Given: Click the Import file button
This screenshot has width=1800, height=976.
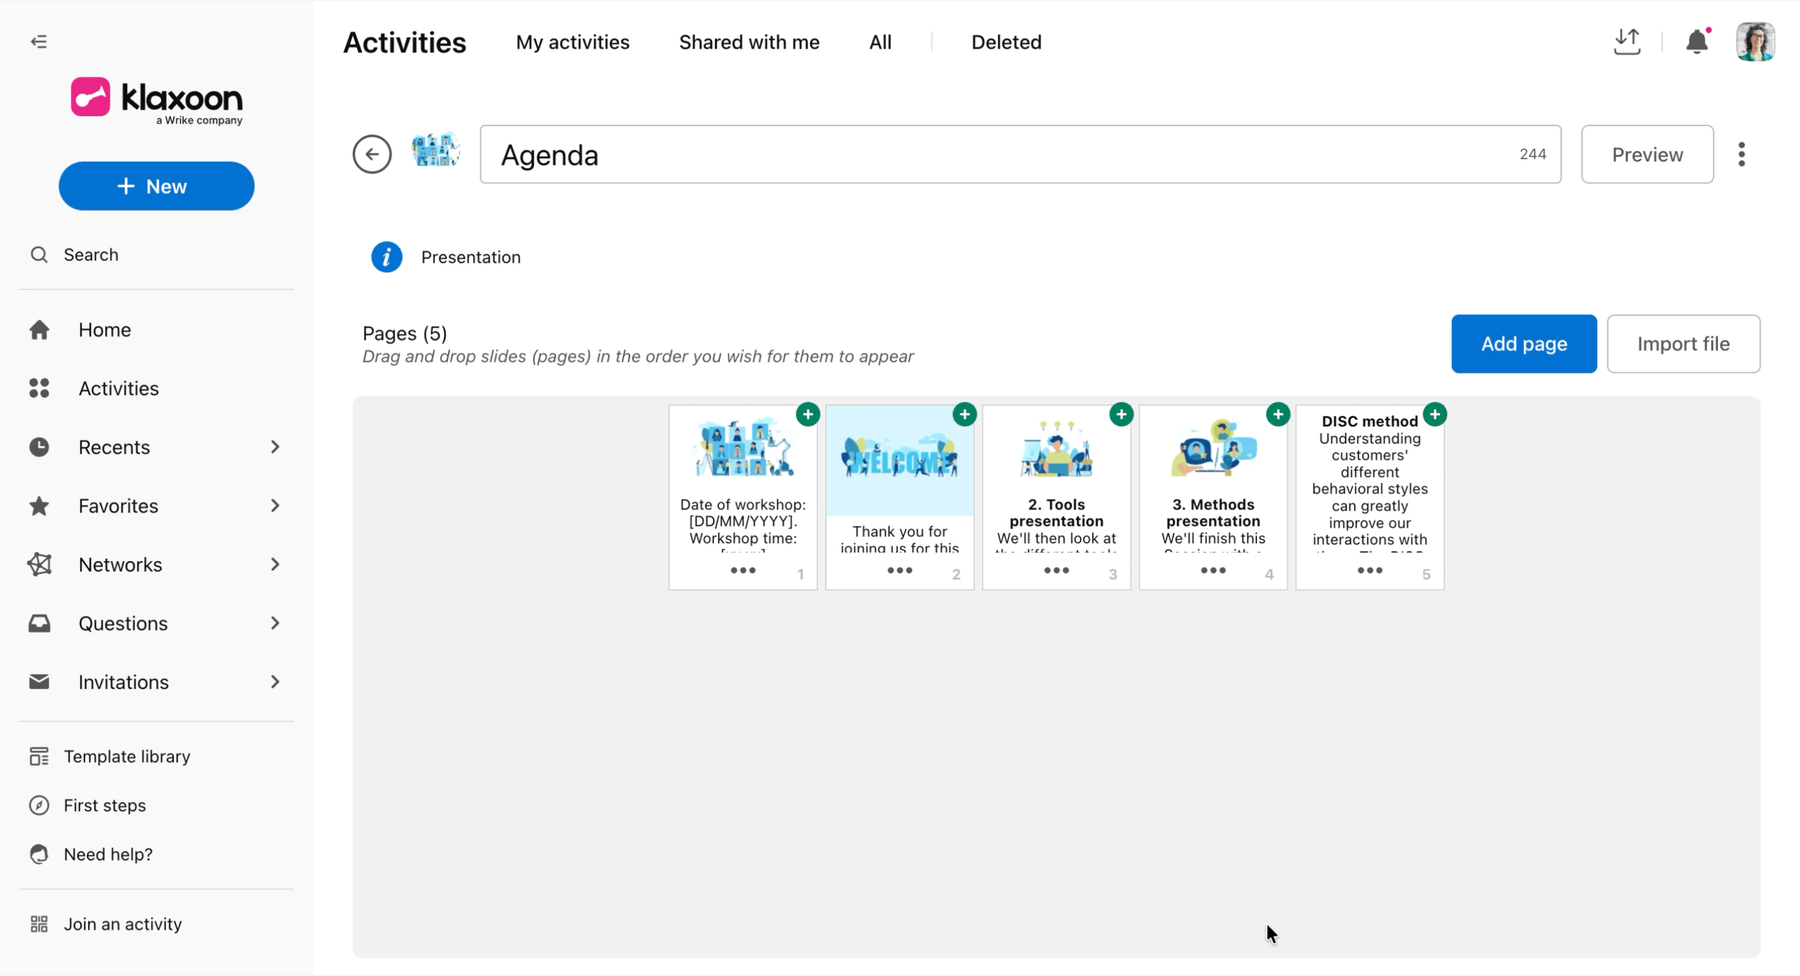Looking at the screenshot, I should [x=1683, y=344].
